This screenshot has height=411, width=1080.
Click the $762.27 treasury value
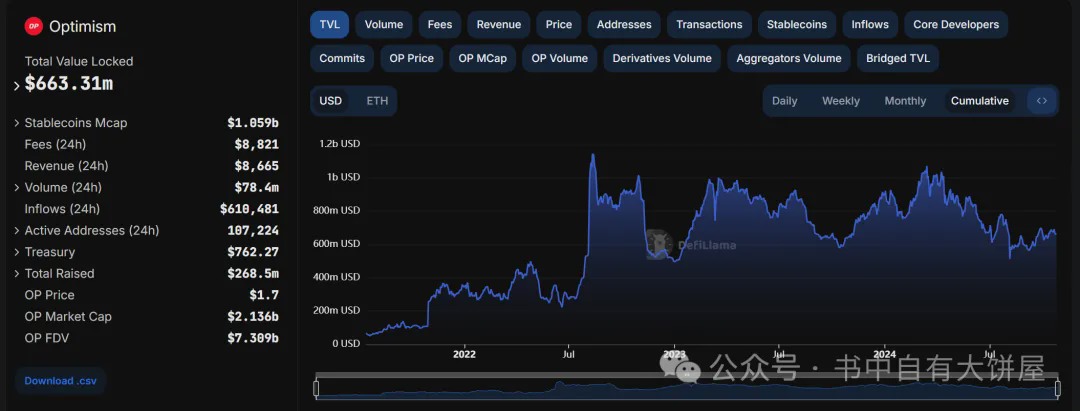[253, 252]
